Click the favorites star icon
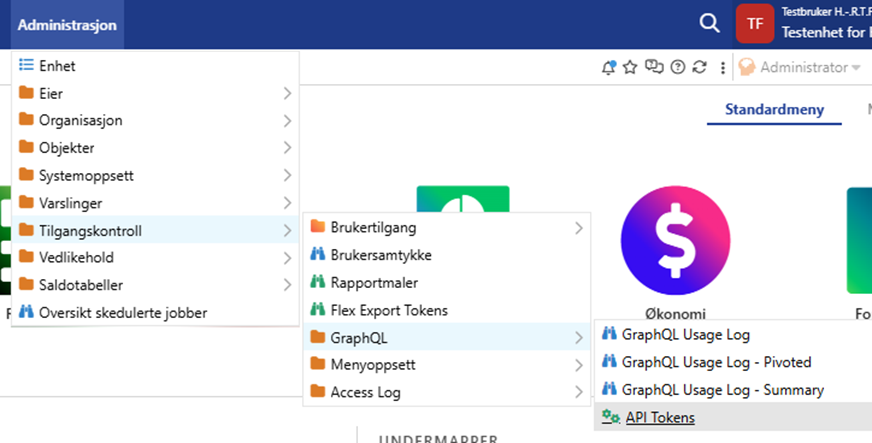This screenshot has width=872, height=443. point(630,68)
